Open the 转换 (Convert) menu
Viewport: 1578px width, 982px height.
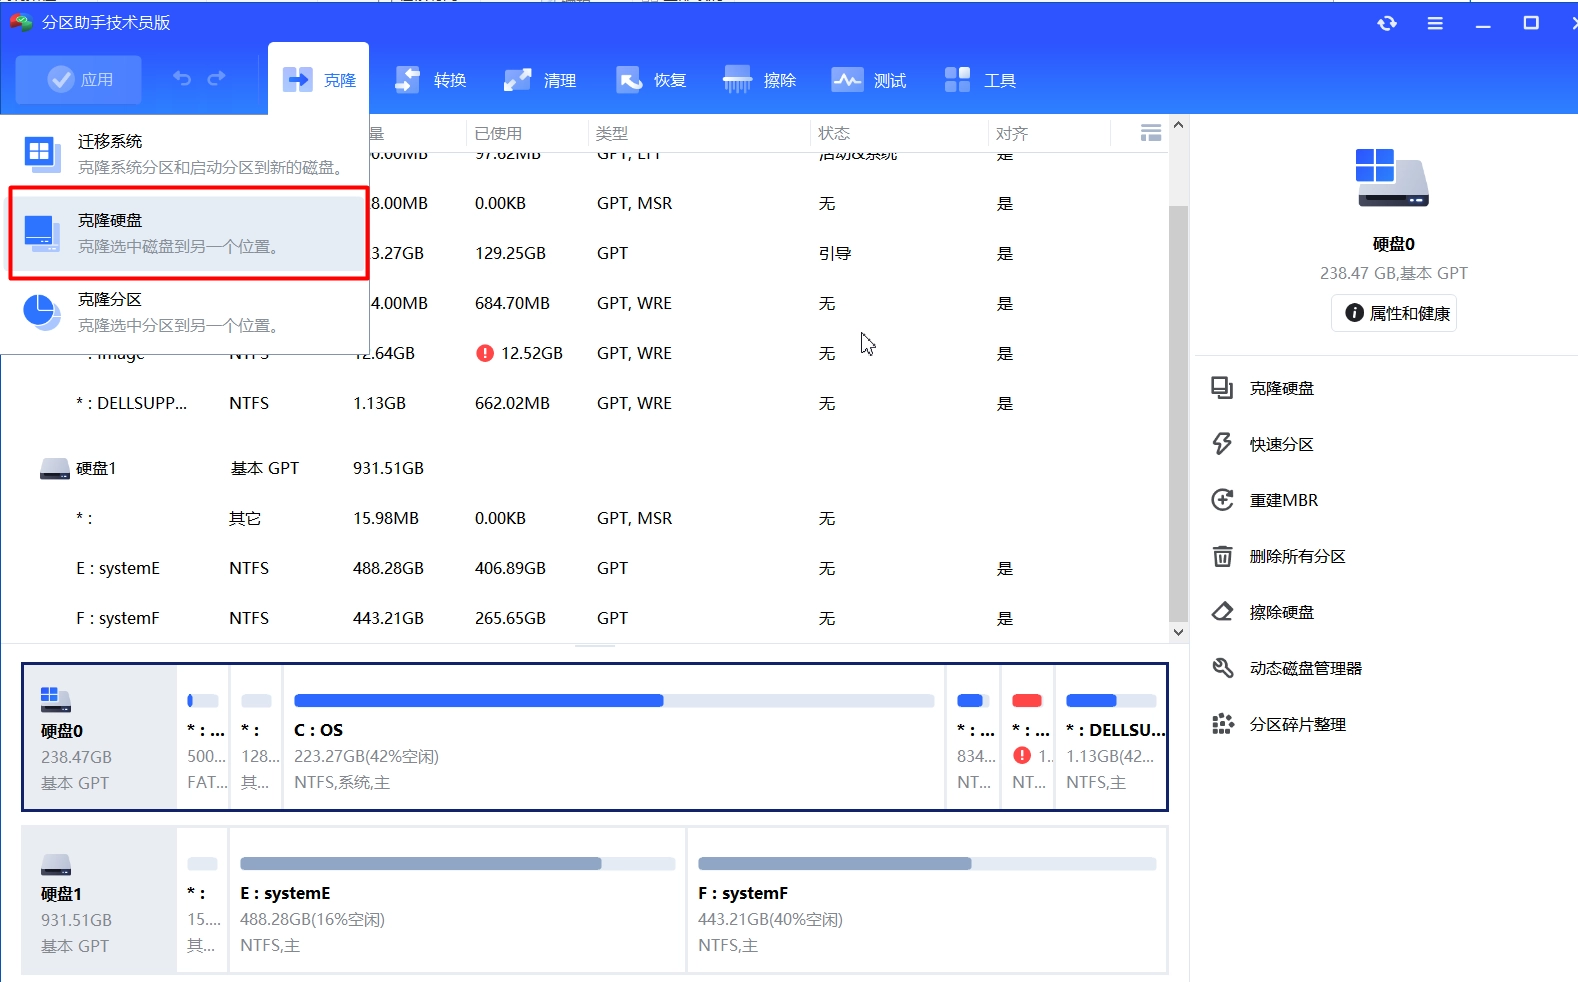[431, 80]
